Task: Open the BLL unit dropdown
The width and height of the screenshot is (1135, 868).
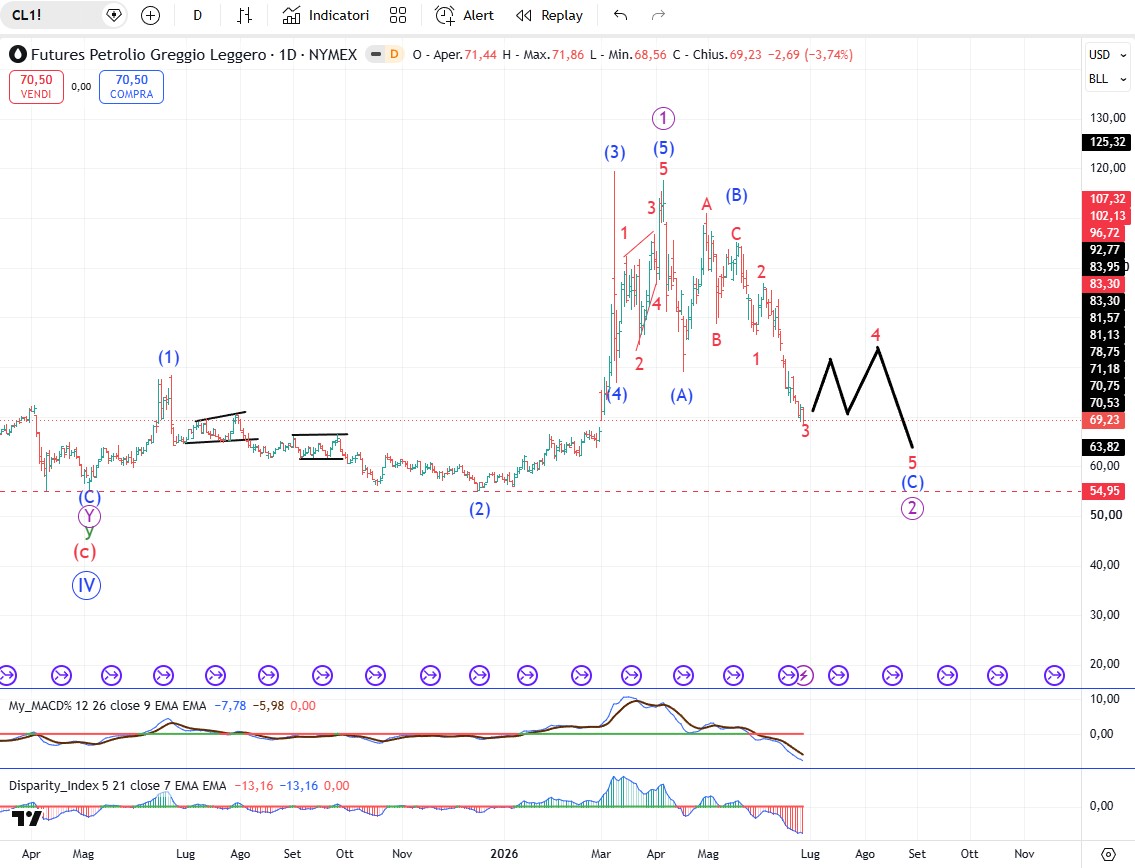Action: [1107, 79]
